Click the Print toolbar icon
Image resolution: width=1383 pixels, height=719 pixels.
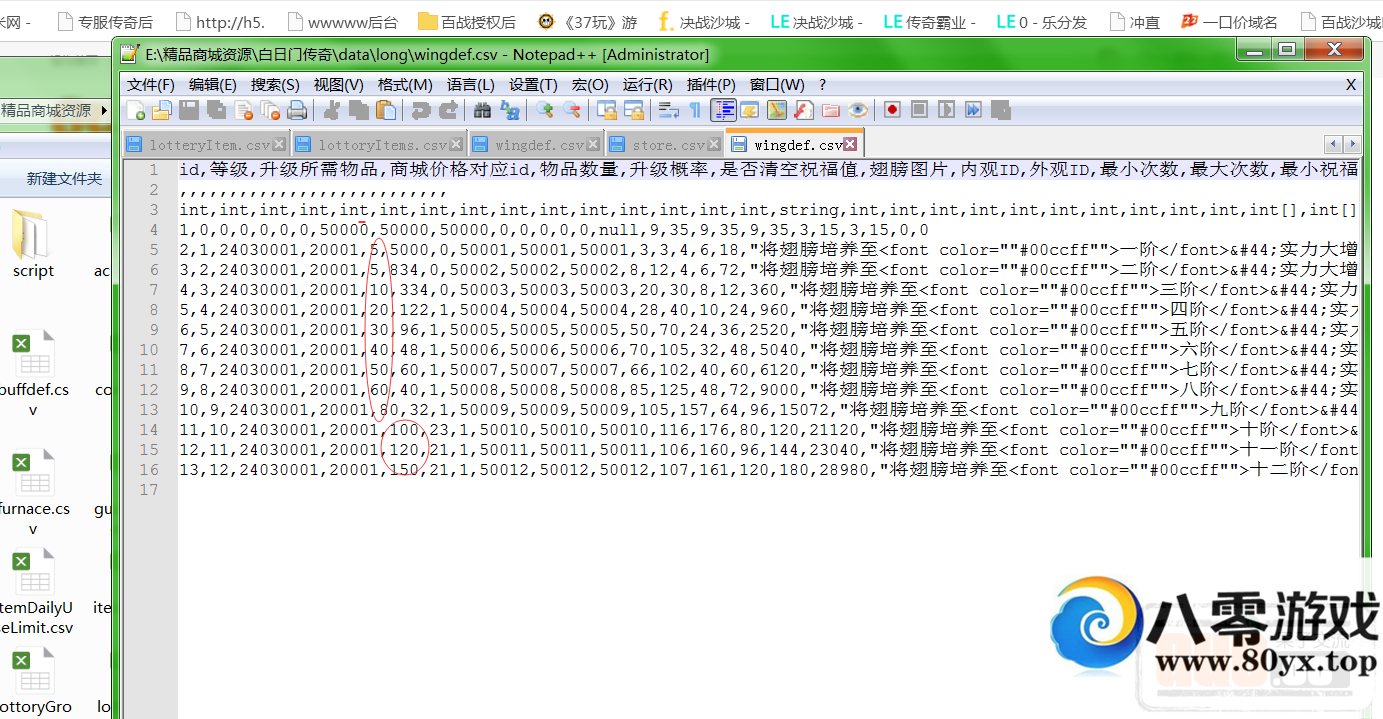click(297, 110)
